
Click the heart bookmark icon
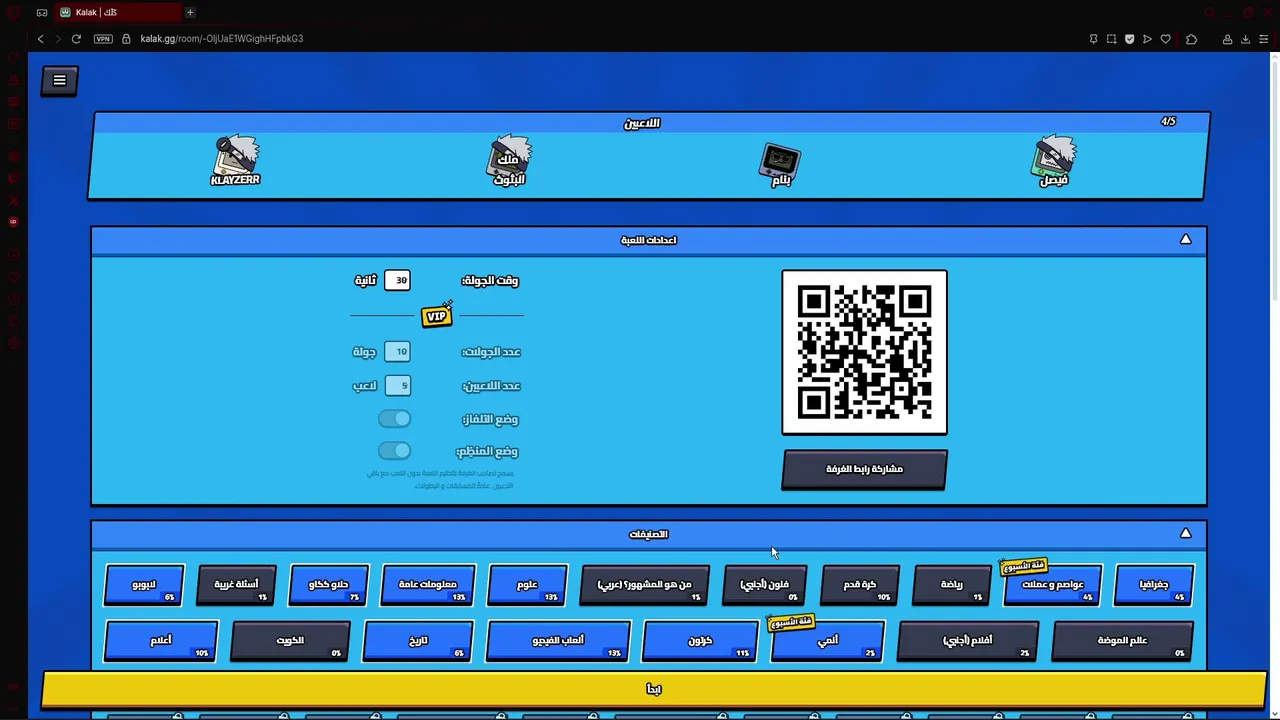(1165, 39)
